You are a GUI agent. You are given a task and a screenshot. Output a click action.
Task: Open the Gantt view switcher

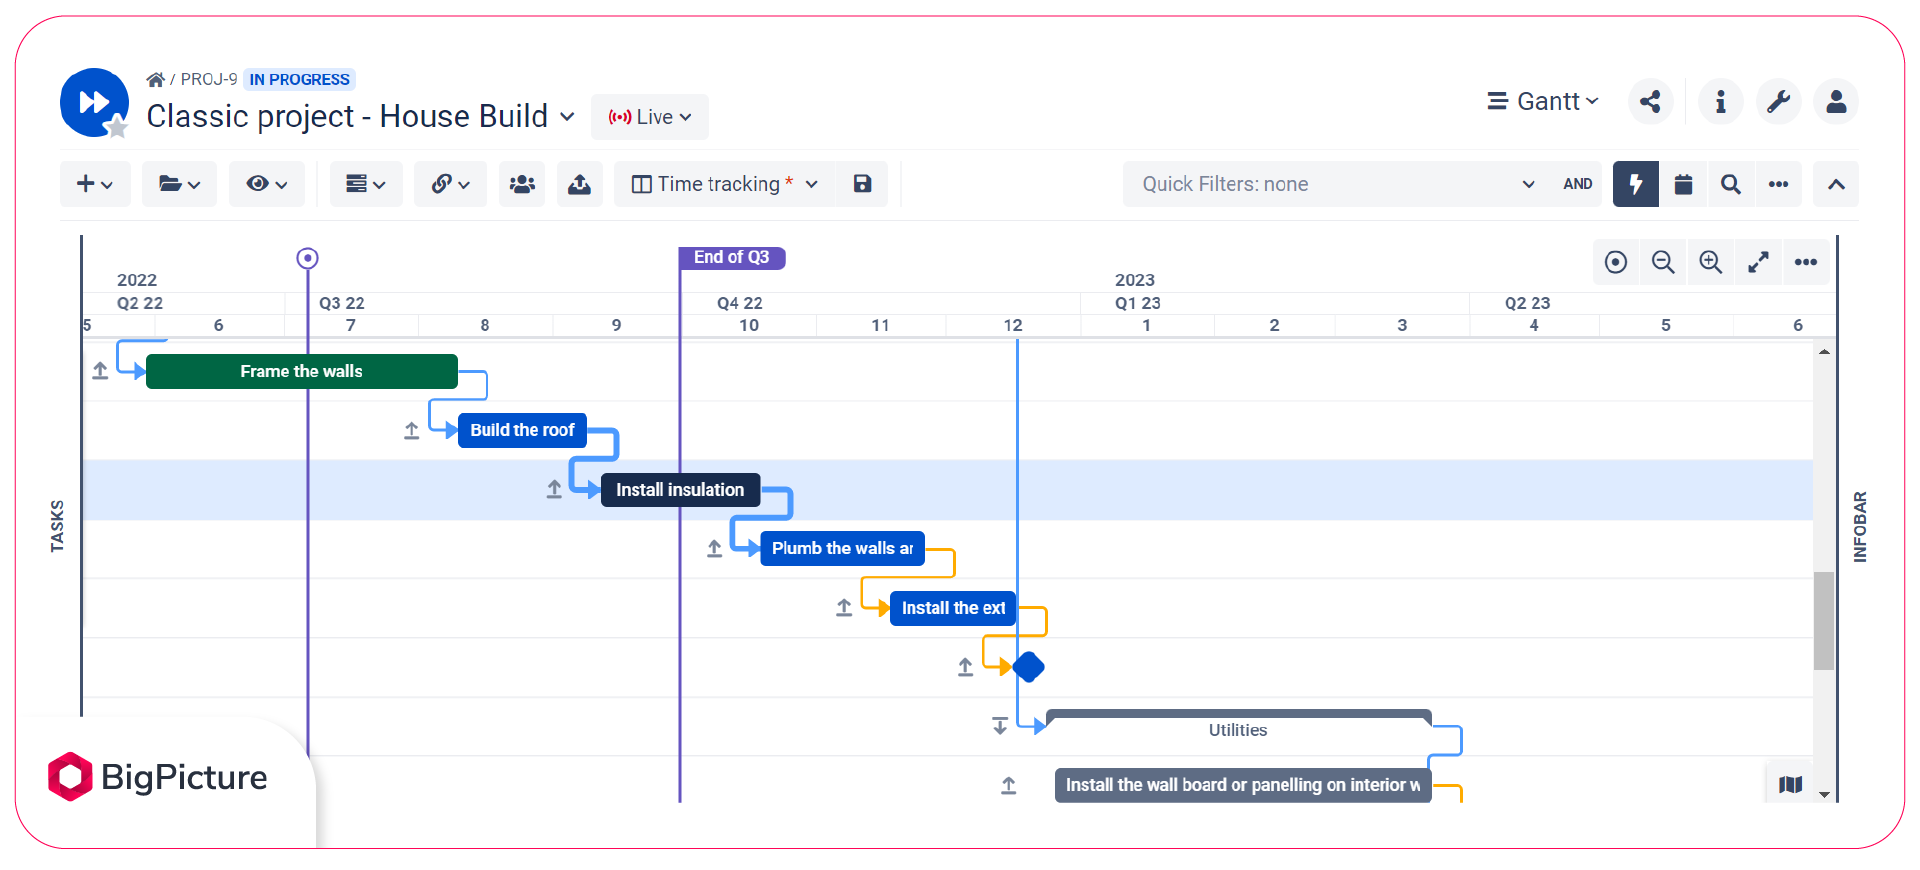tap(1543, 102)
